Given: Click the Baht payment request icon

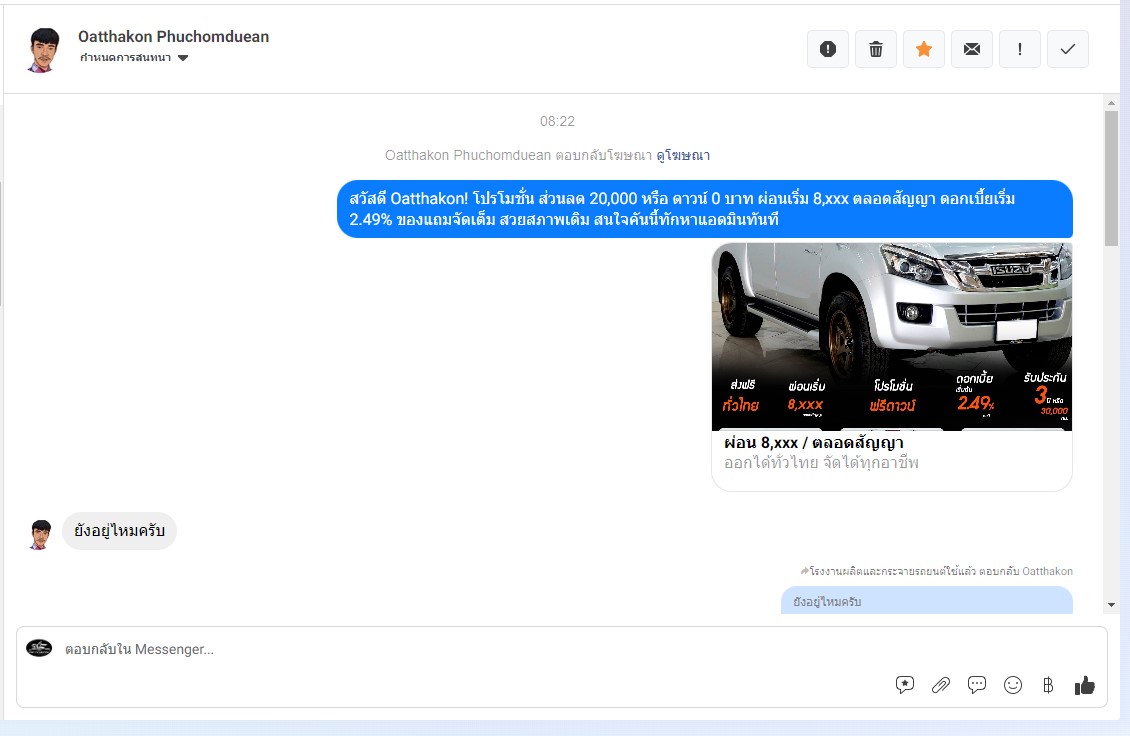Looking at the screenshot, I should [x=1048, y=685].
